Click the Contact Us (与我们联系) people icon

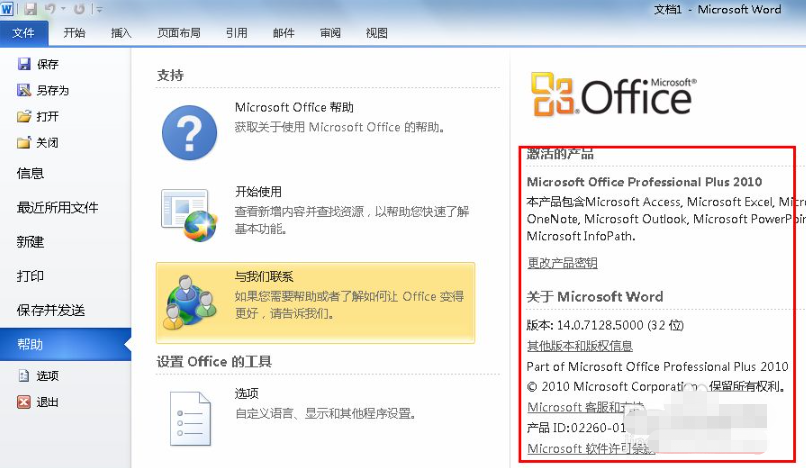(x=189, y=297)
